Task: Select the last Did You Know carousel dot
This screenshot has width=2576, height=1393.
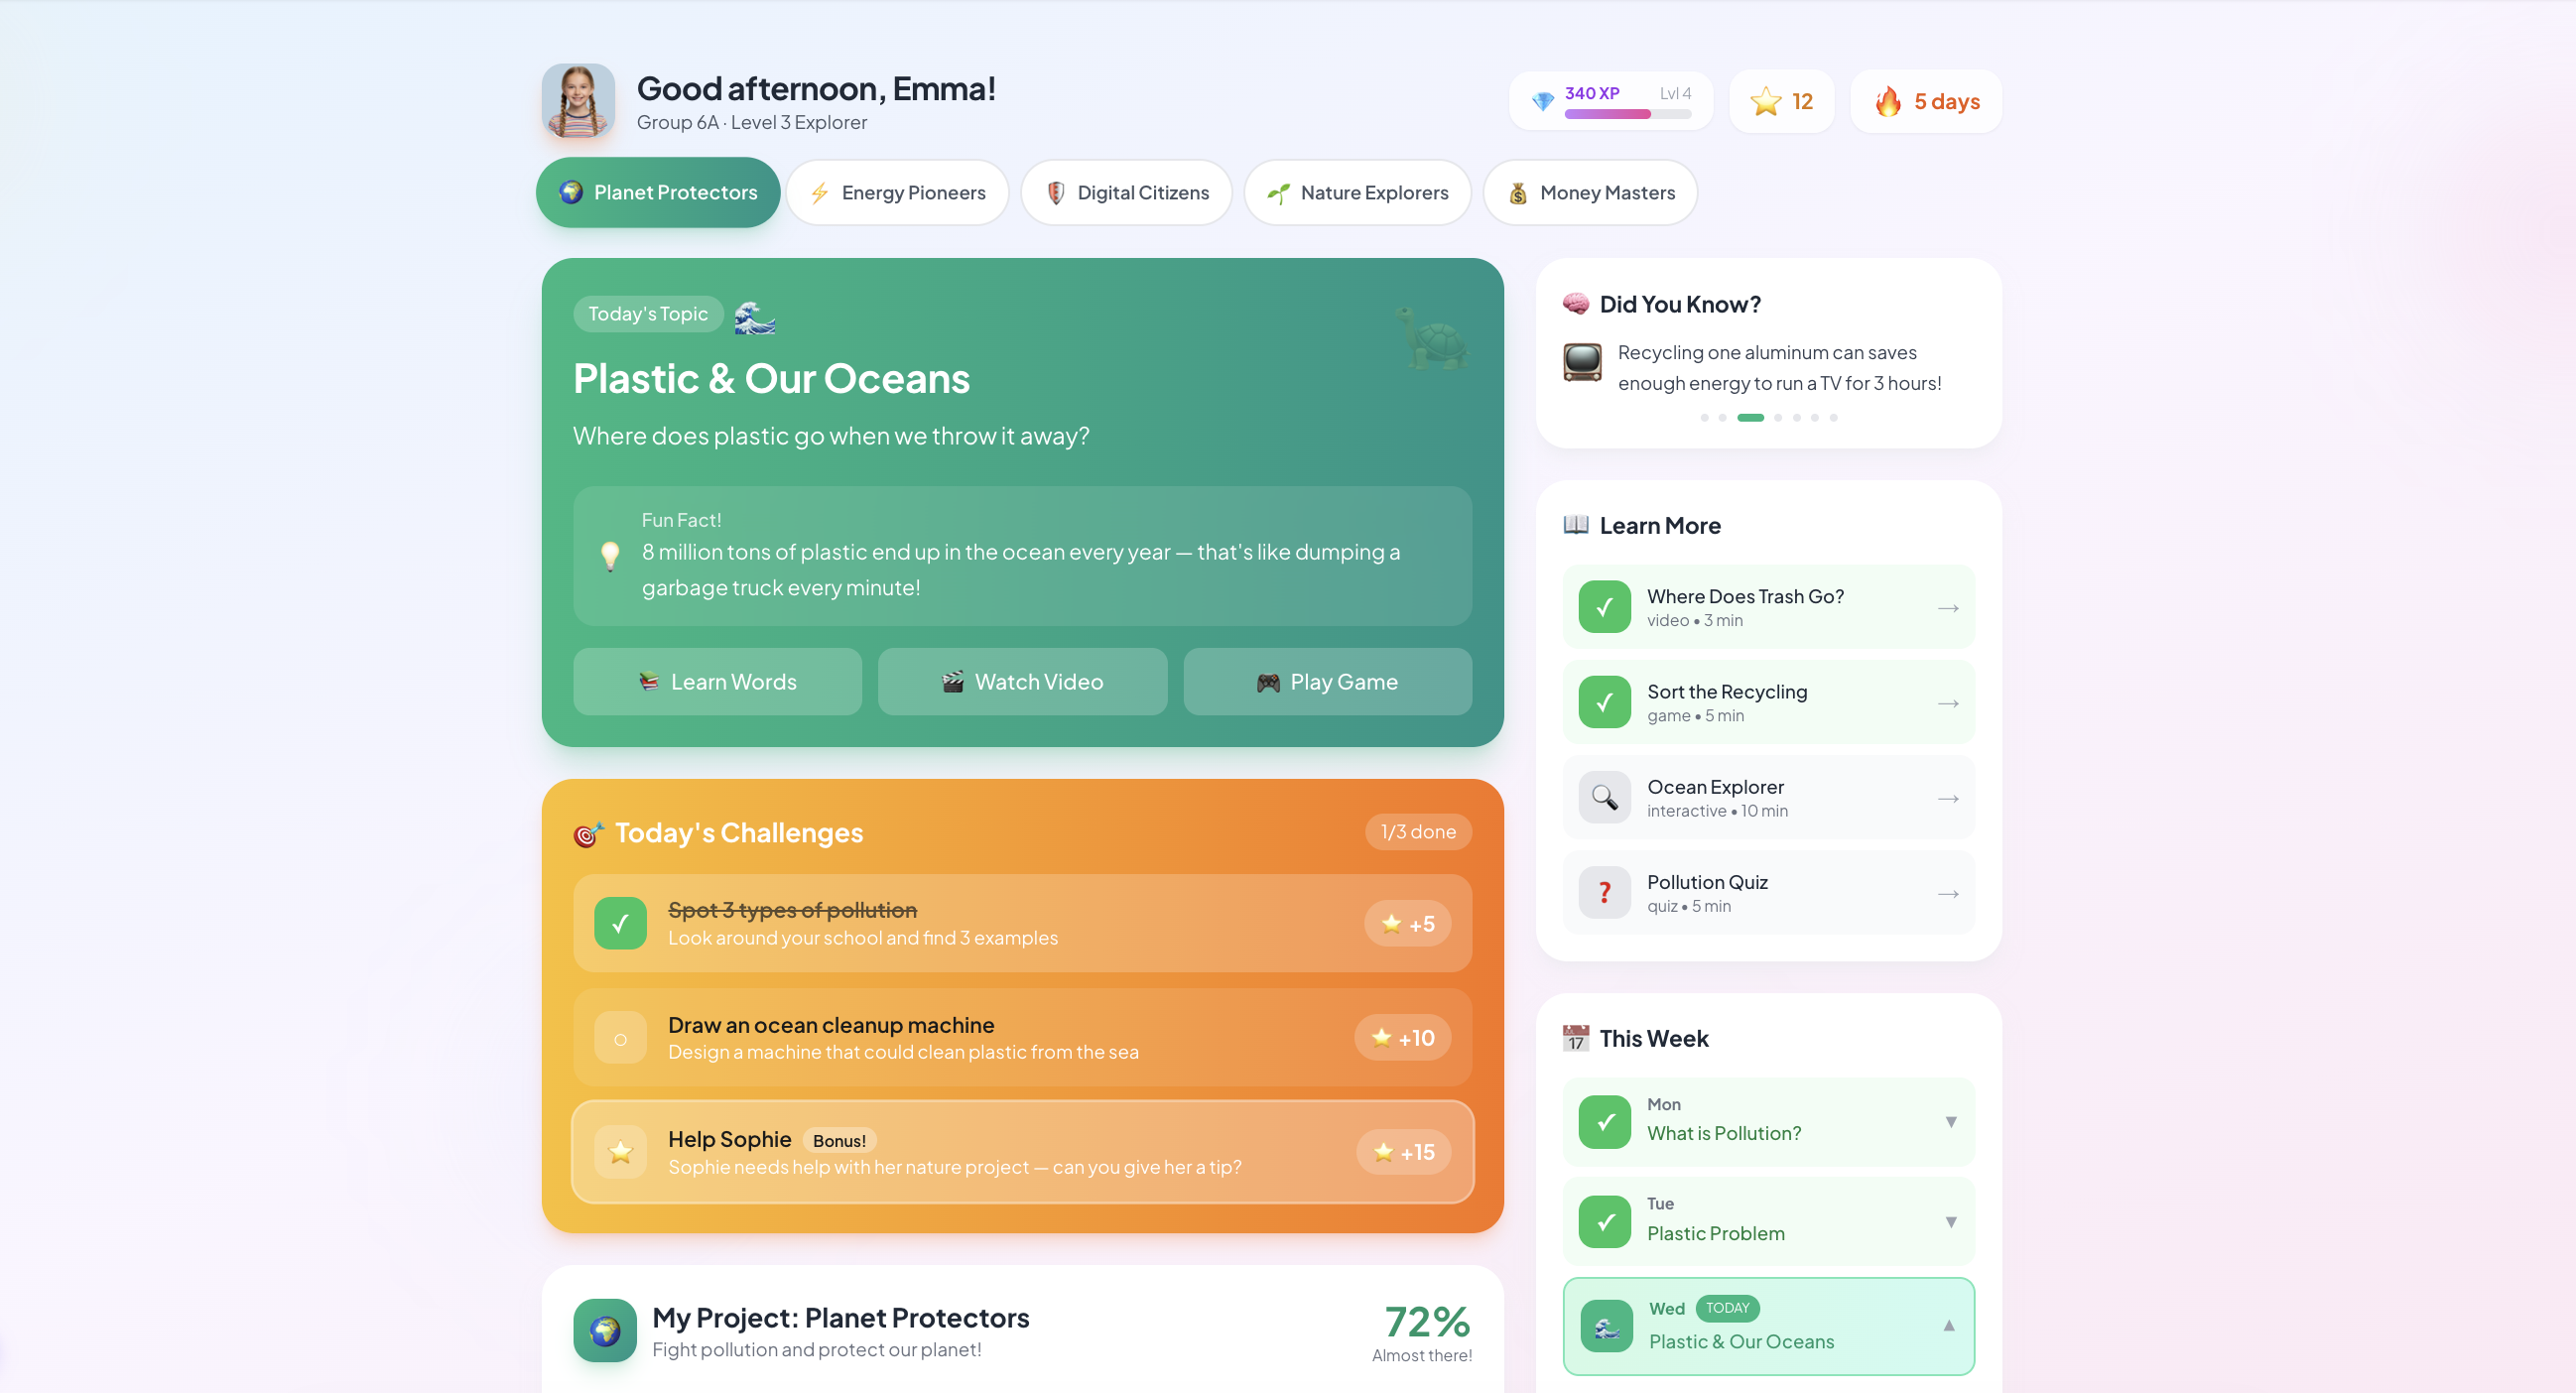Action: (1833, 418)
